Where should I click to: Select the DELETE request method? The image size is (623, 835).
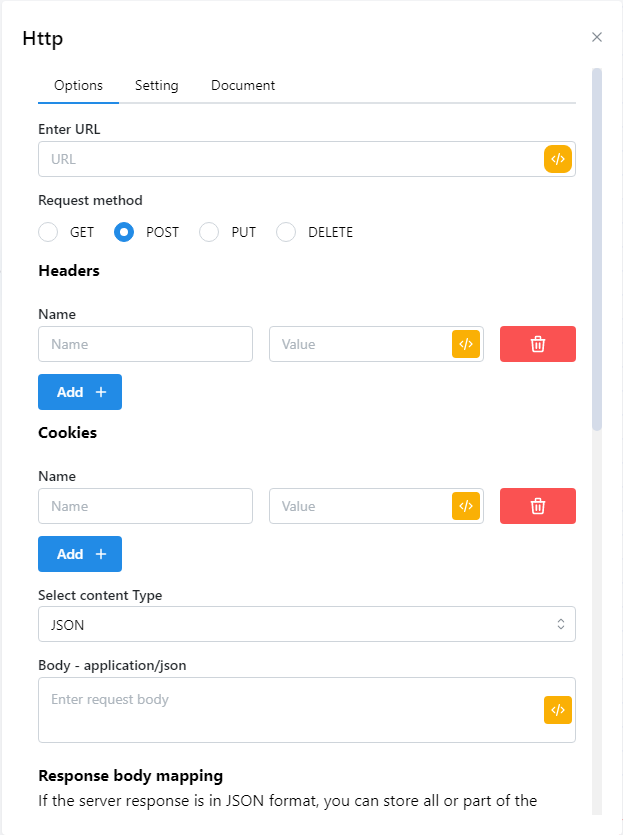point(286,233)
